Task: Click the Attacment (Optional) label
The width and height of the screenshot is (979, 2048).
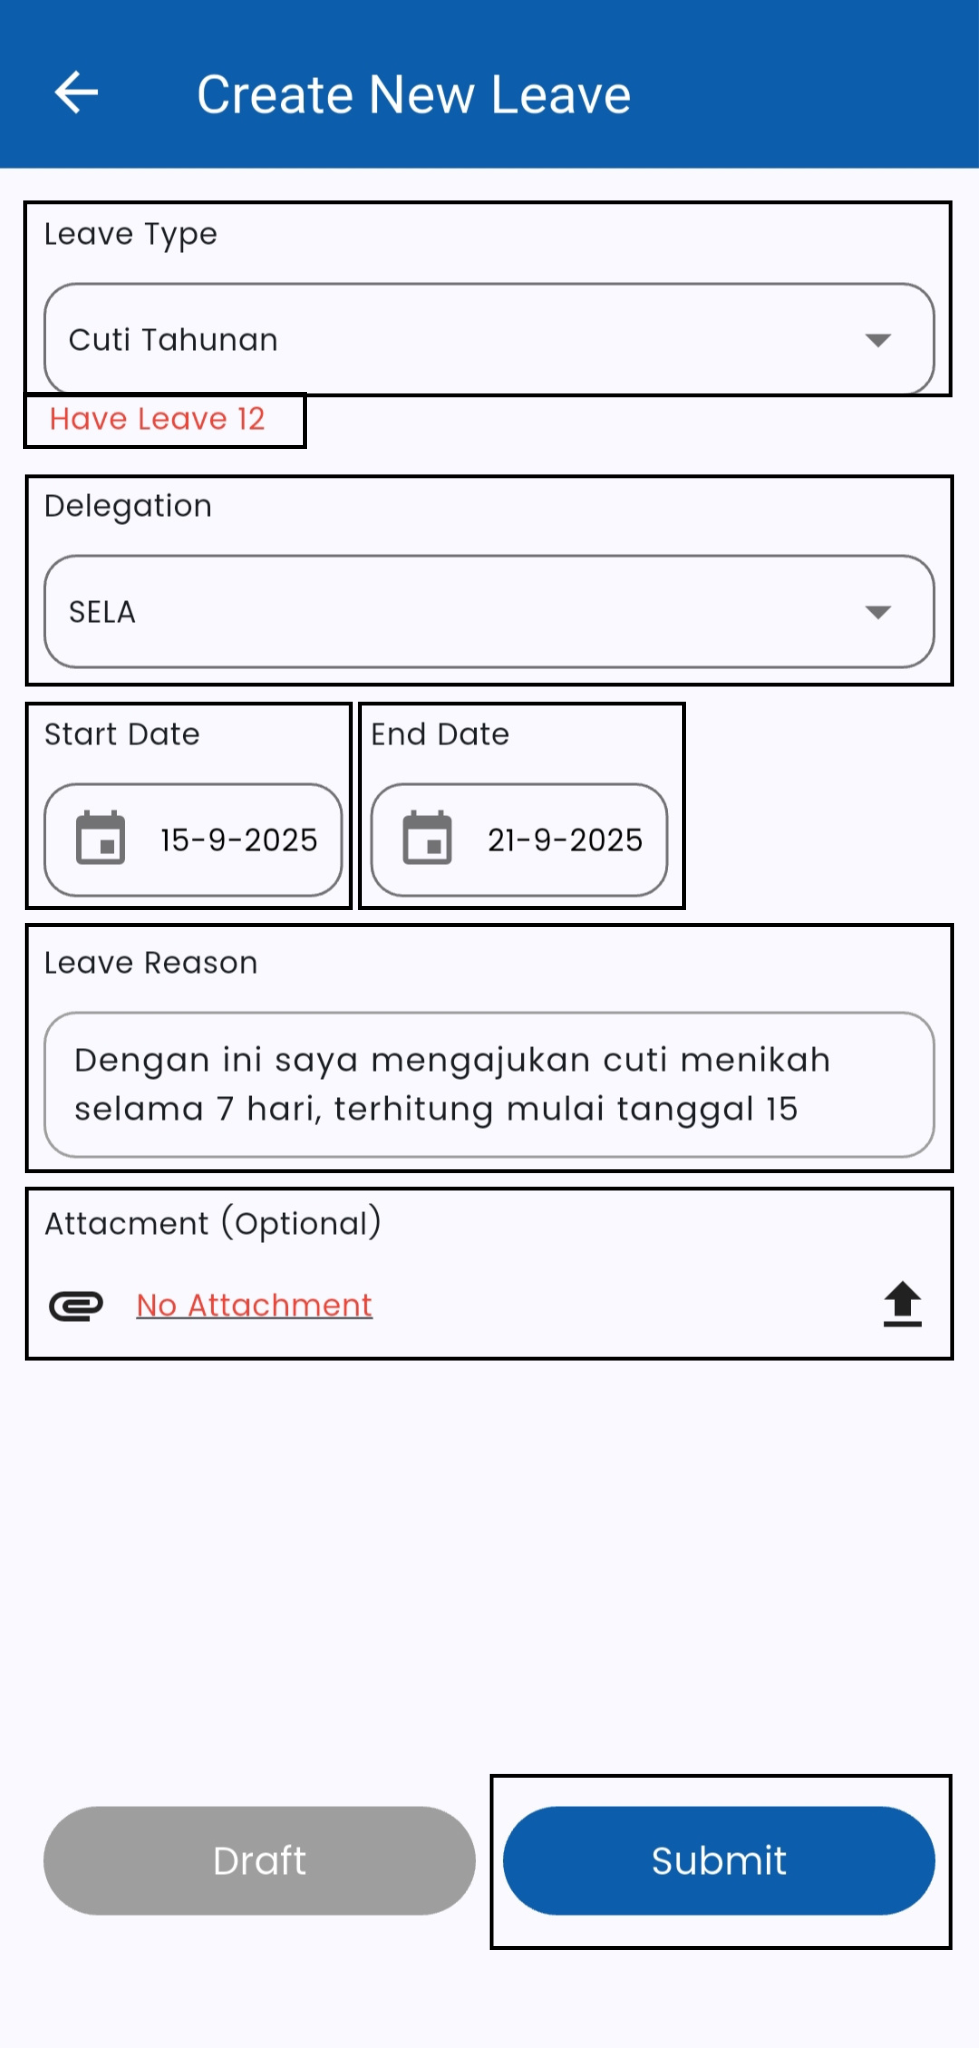Action: click(x=212, y=1223)
